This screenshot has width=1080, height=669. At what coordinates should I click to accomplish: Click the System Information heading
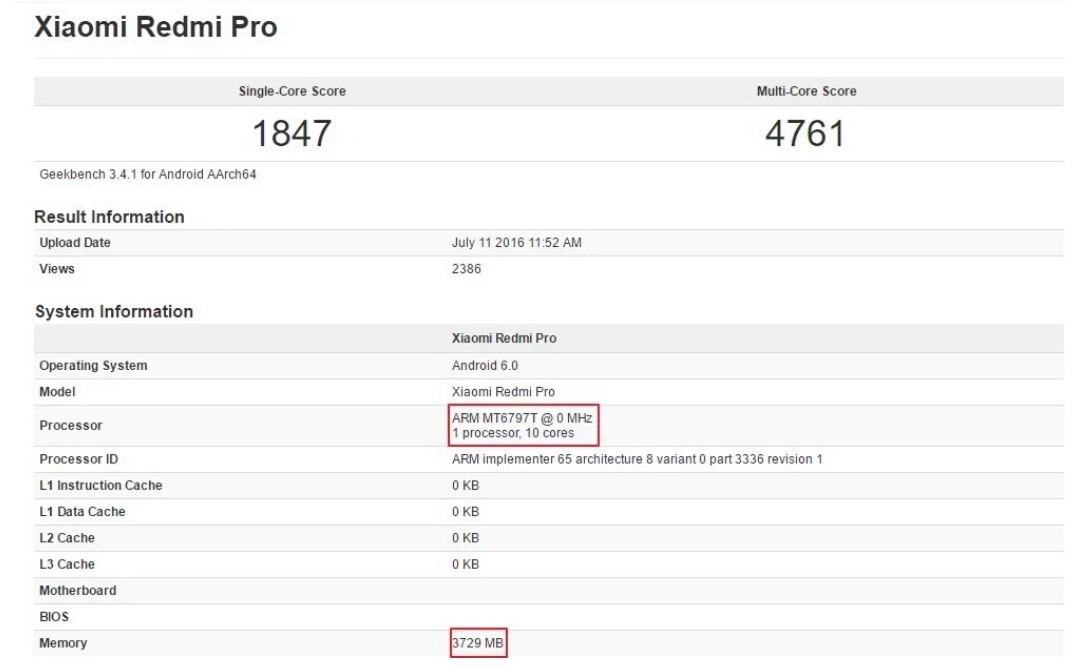pyautogui.click(x=114, y=311)
